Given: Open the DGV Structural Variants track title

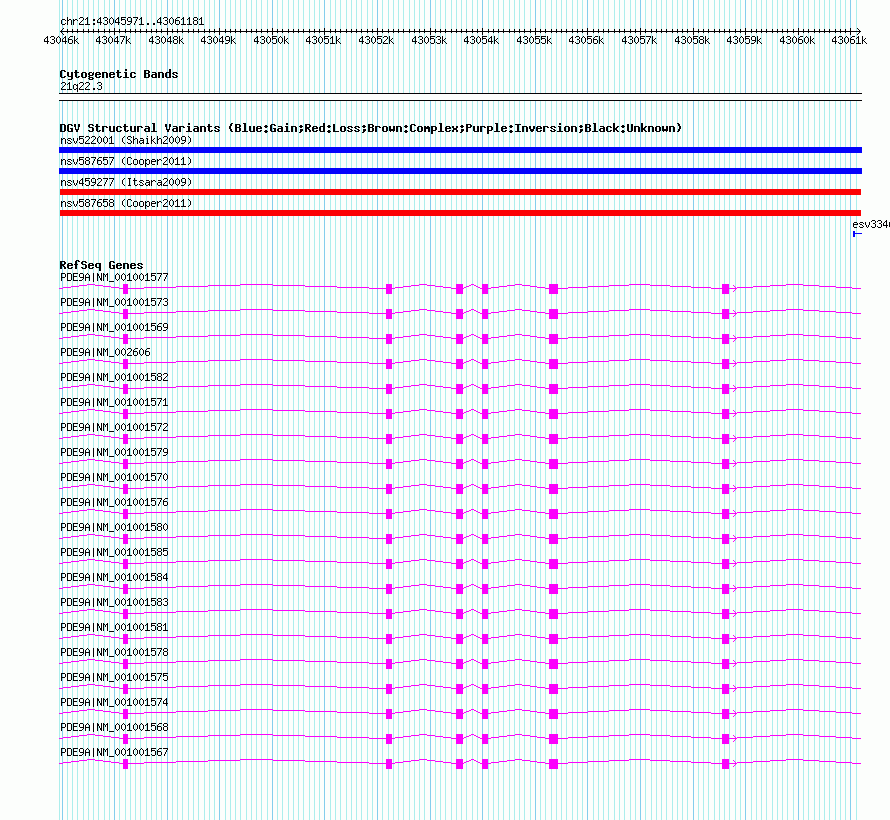Looking at the screenshot, I should coord(371,128).
